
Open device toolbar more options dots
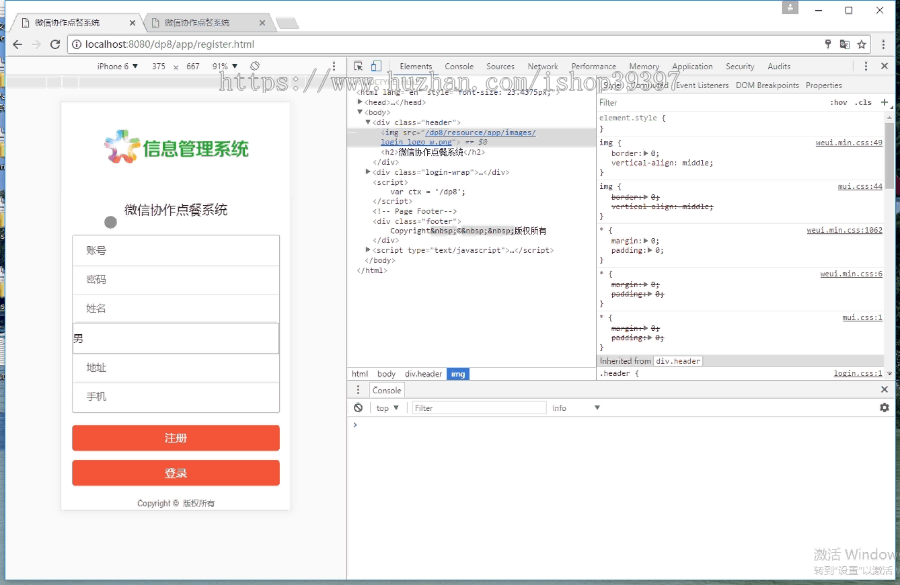tap(334, 66)
